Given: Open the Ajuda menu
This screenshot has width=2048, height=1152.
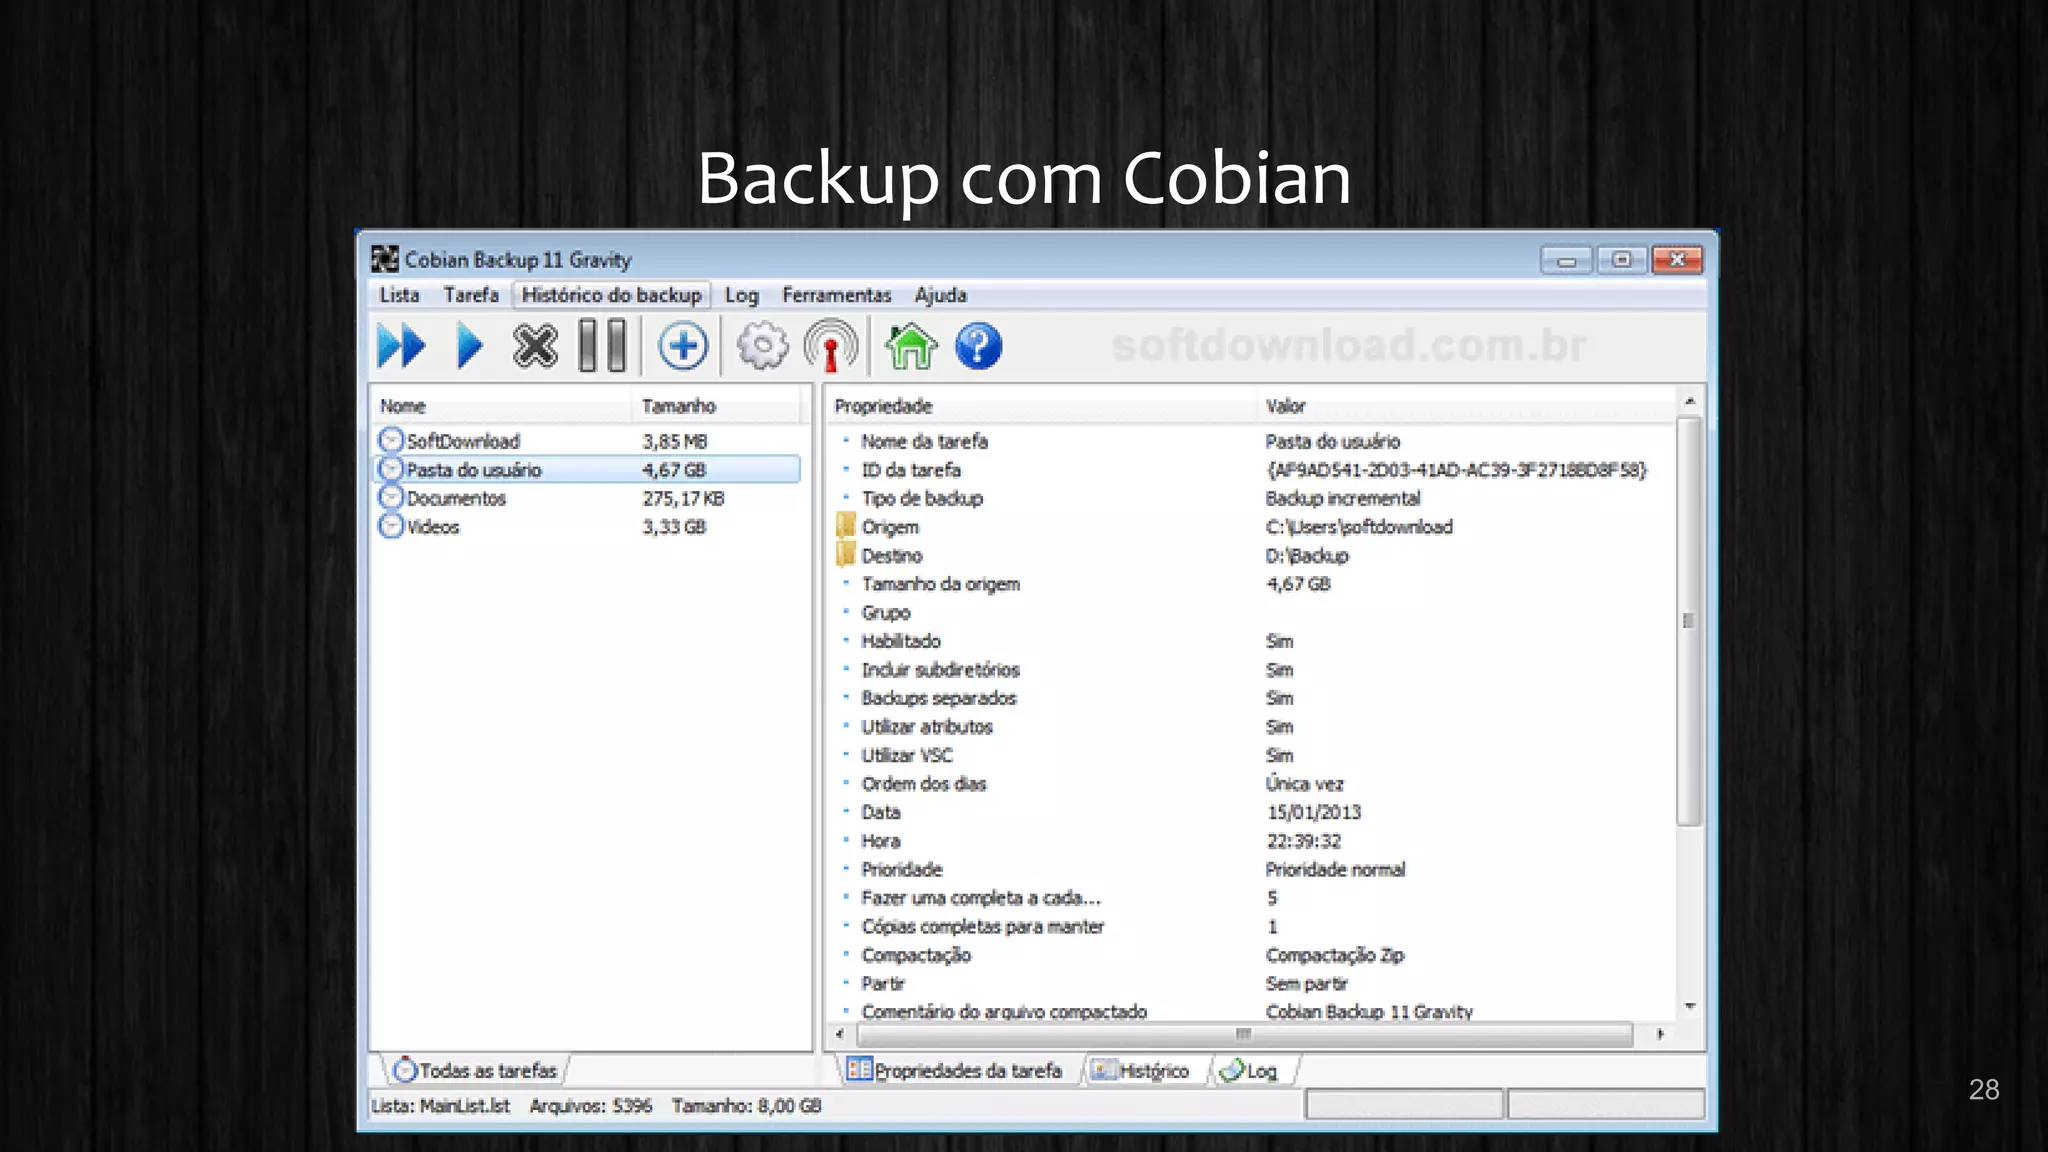Looking at the screenshot, I should coord(940,295).
